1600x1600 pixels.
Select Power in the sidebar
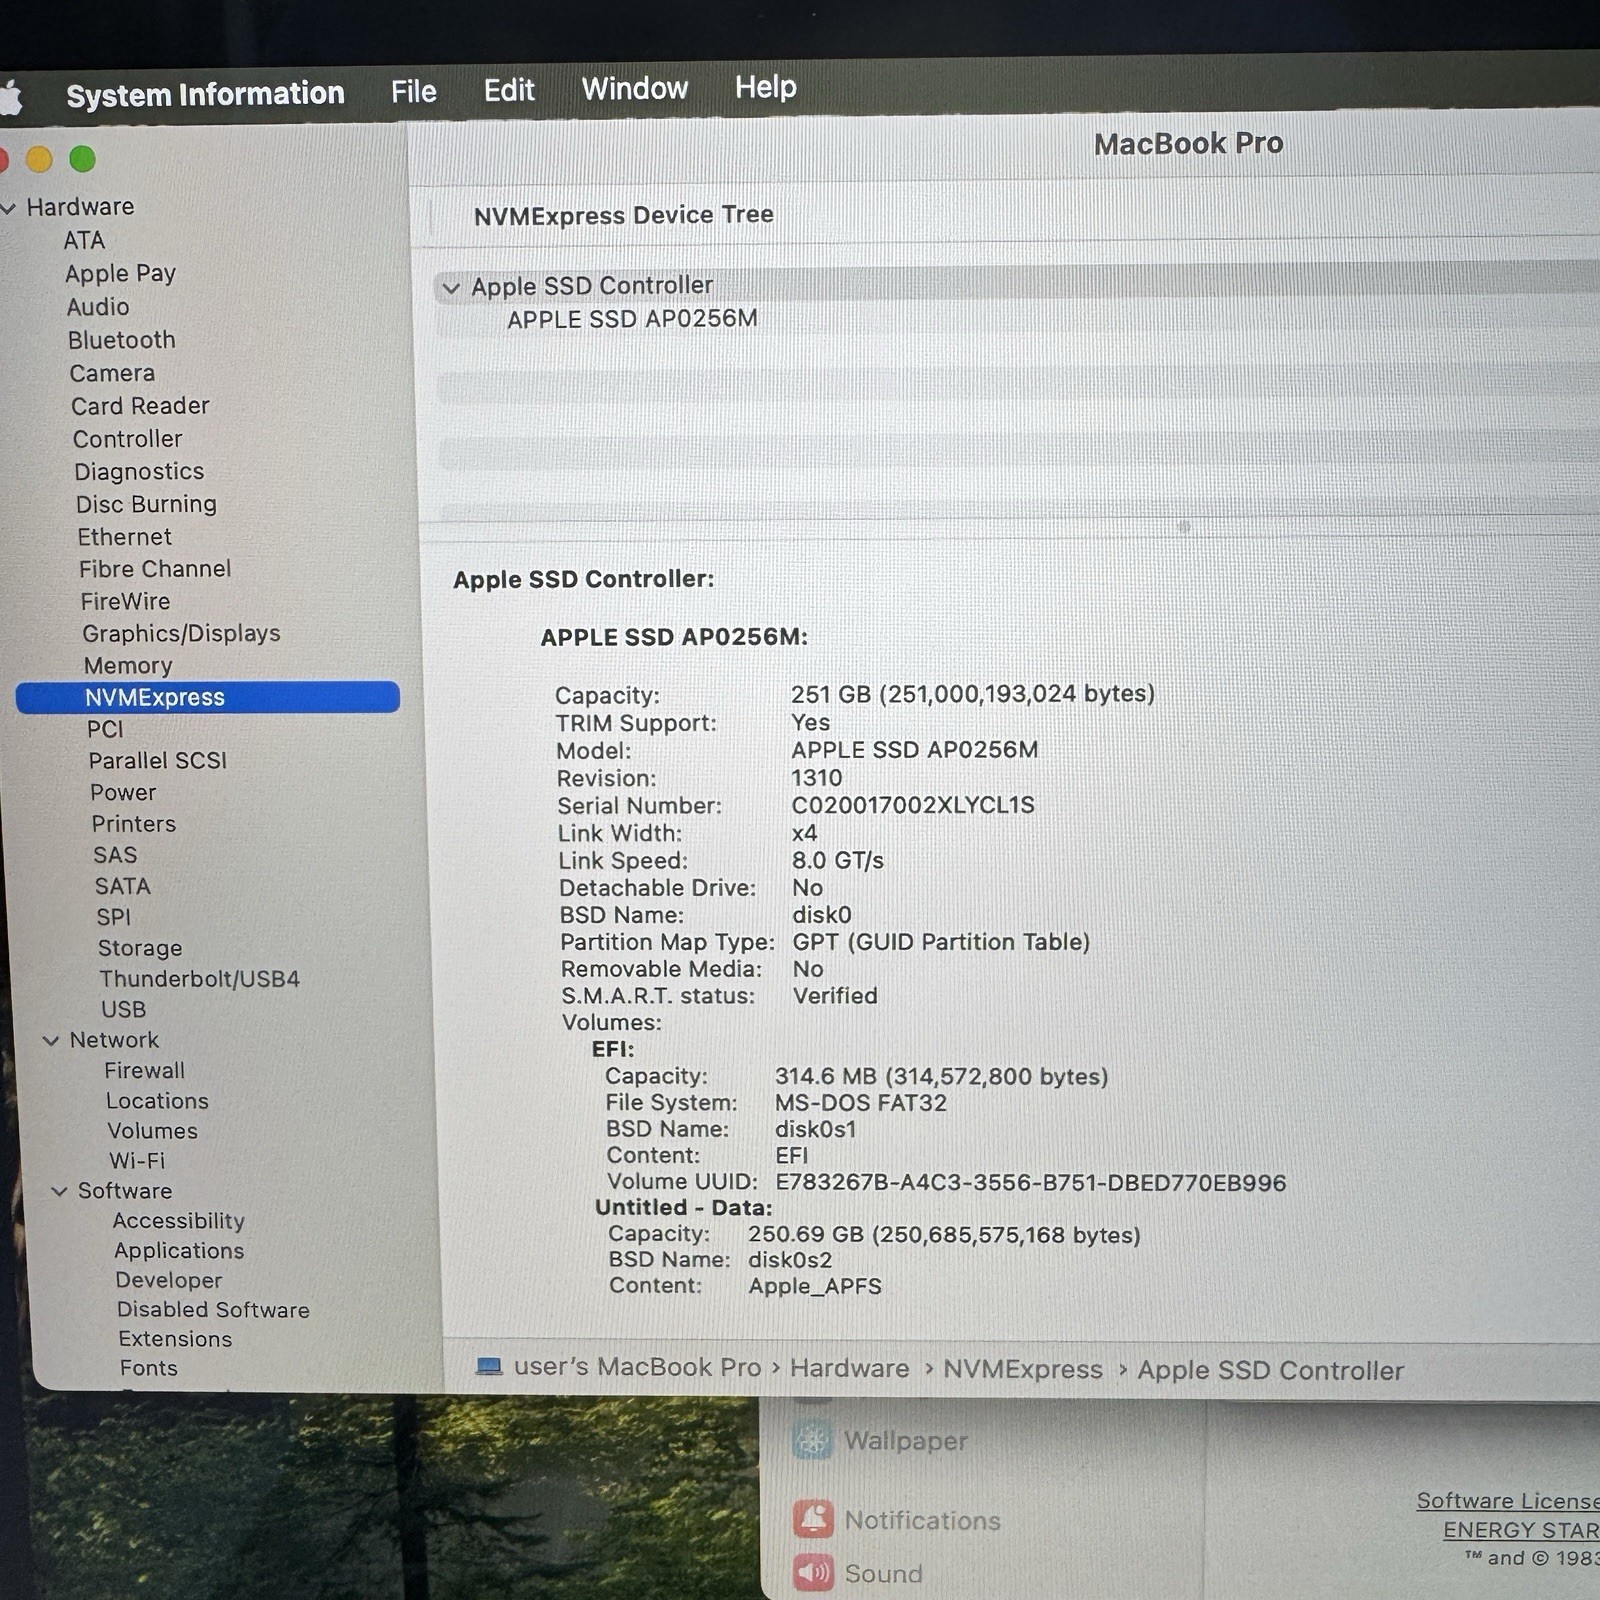123,792
